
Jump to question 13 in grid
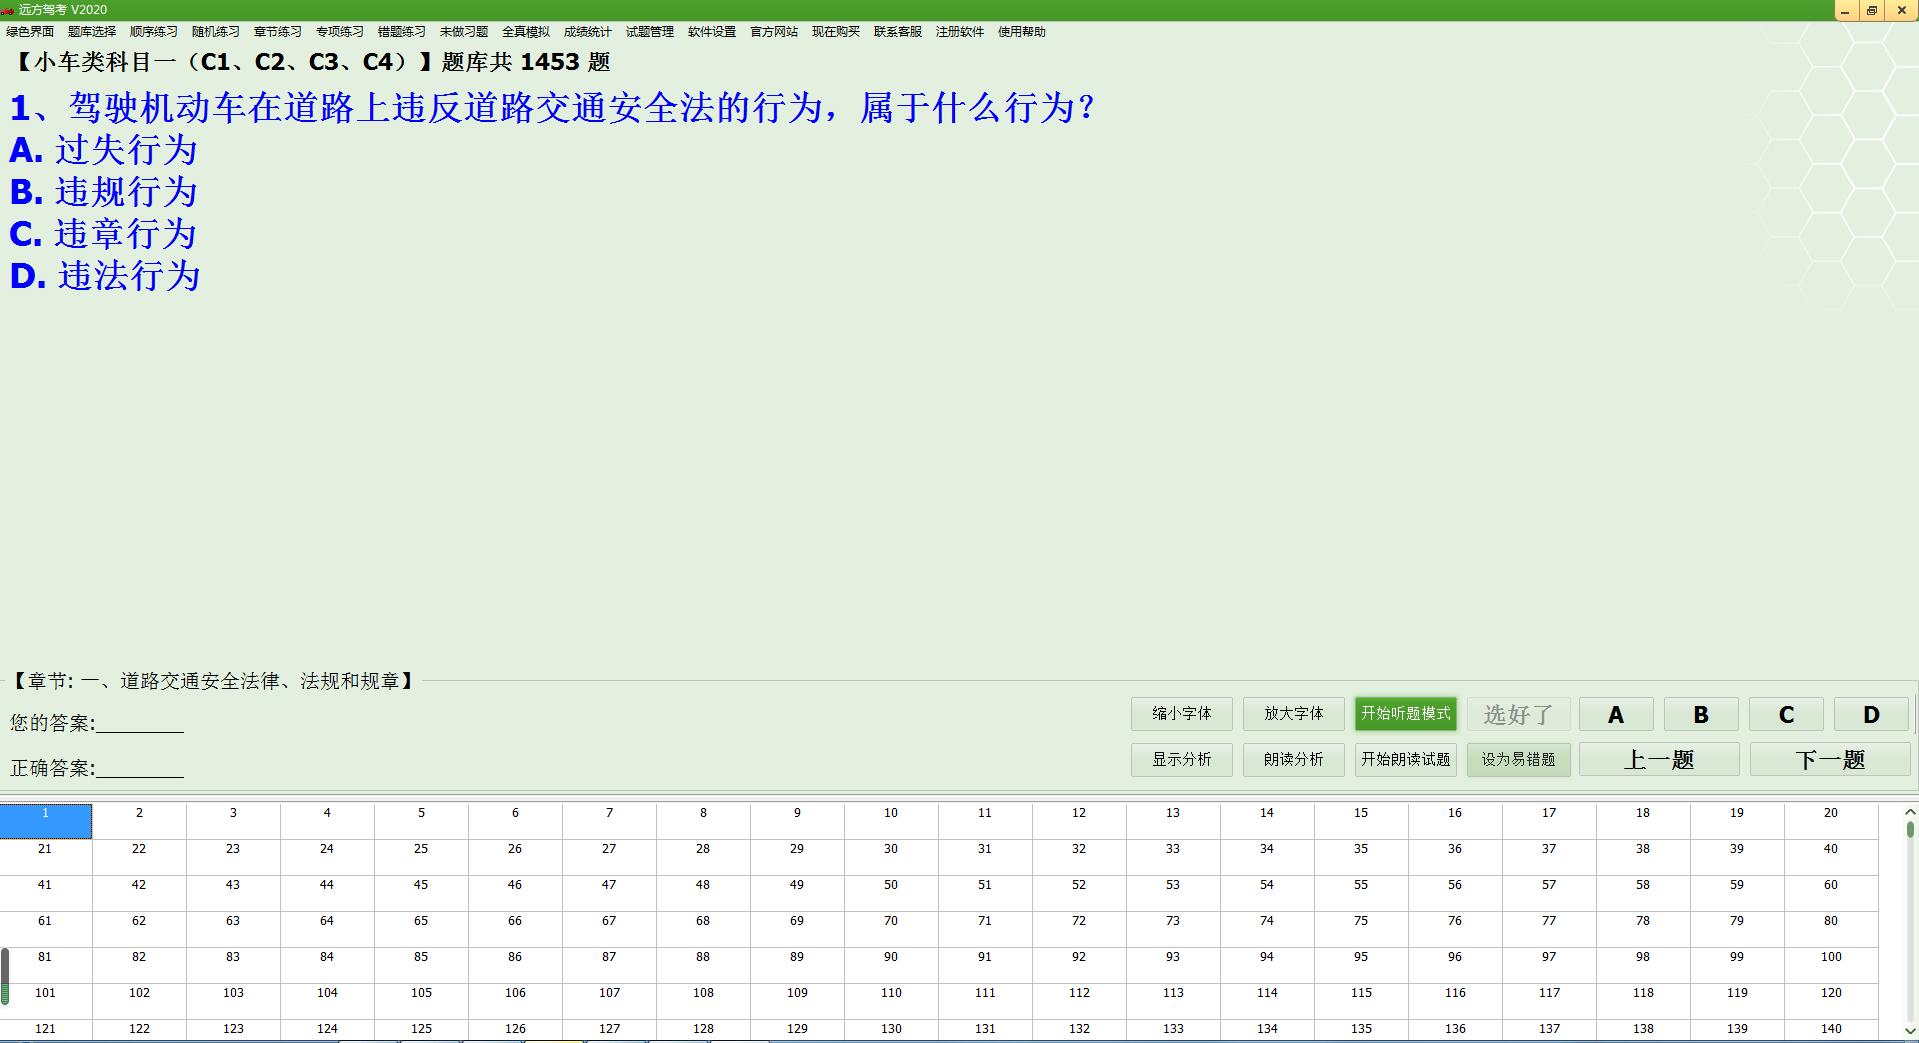pos(1173,821)
